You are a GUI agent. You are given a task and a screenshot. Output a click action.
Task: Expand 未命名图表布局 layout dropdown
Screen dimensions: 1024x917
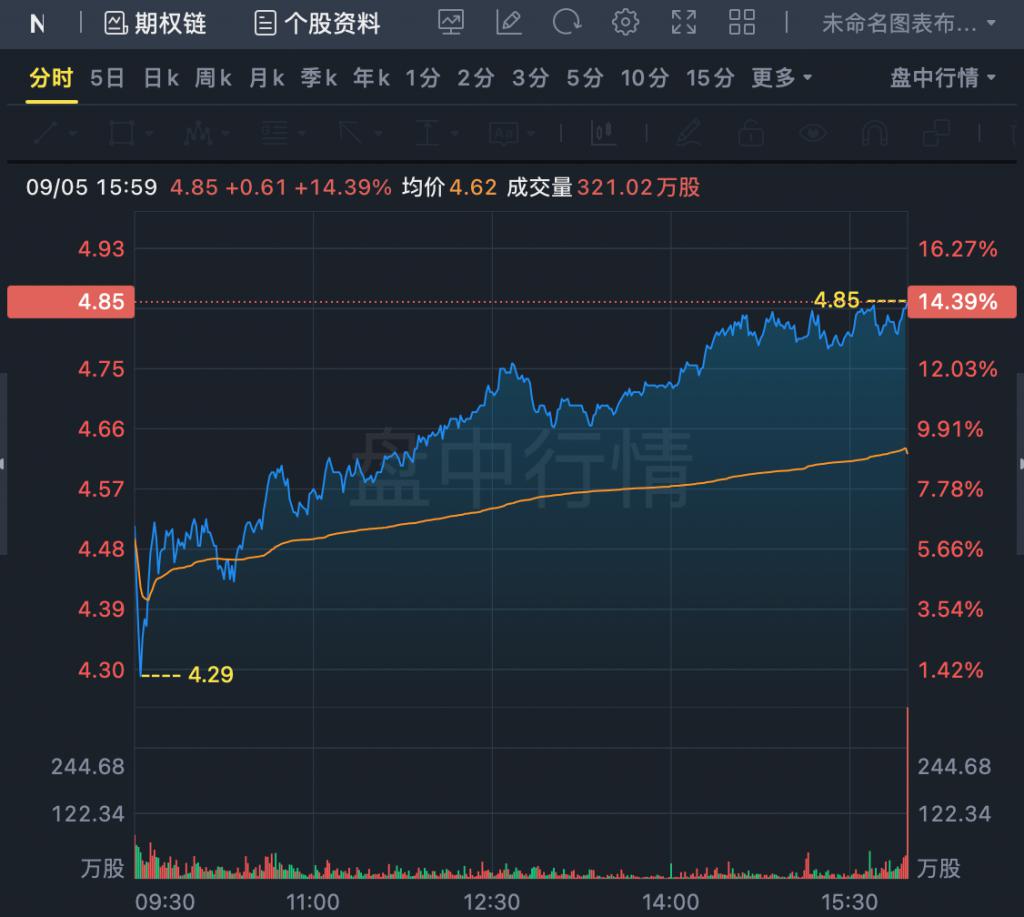[x=908, y=23]
